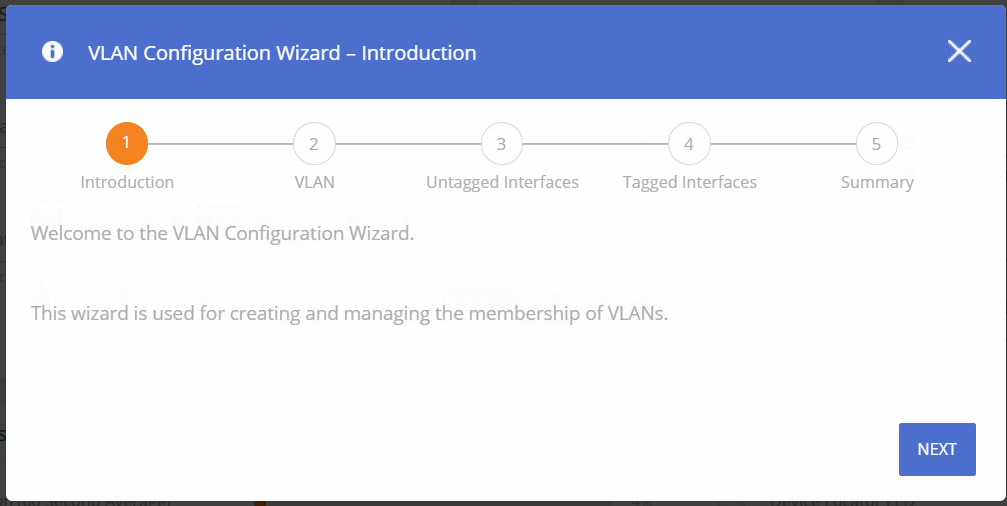Click the connector line between steps 2 and 3
Screen dimensions: 1007x506
pyautogui.click(x=408, y=144)
